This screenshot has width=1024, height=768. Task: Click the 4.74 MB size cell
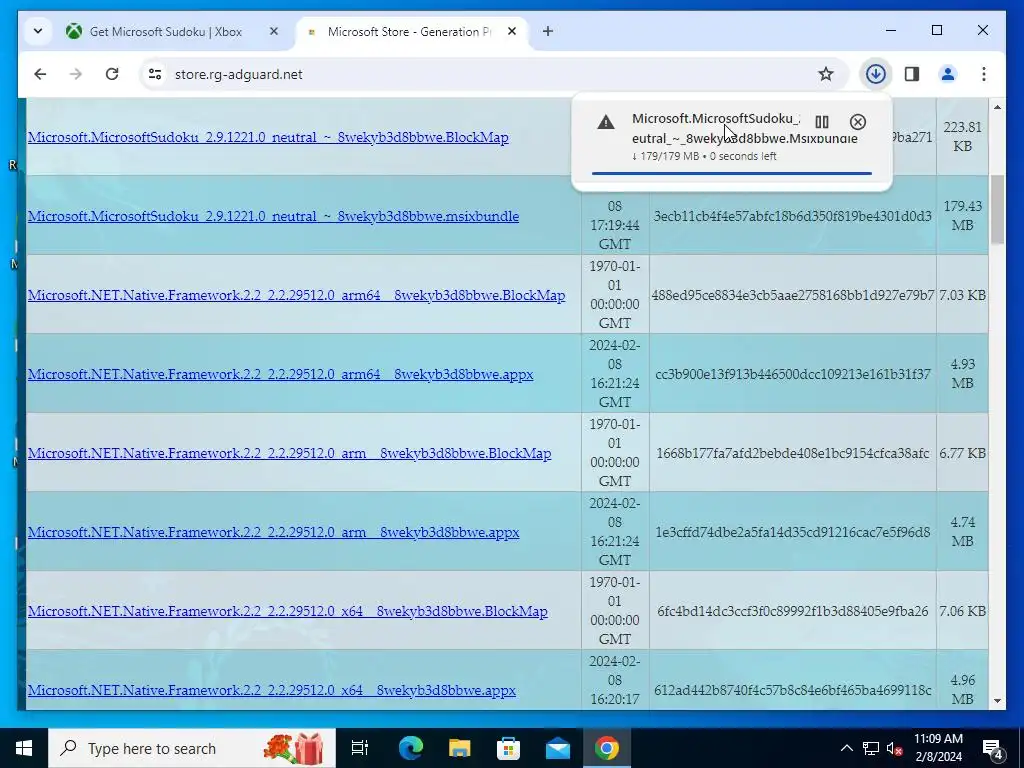[963, 532]
